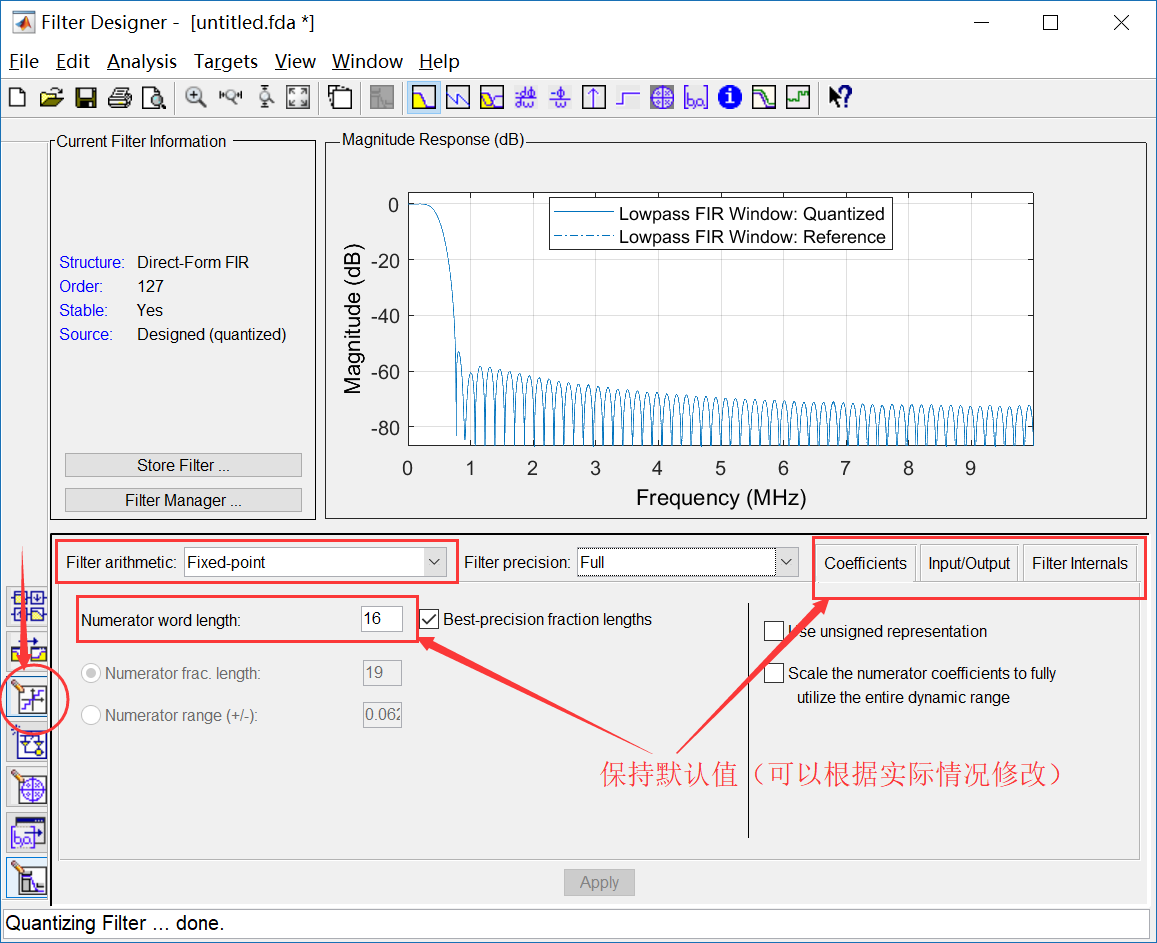Image resolution: width=1157 pixels, height=943 pixels.
Task: Open print preview
Action: [153, 97]
